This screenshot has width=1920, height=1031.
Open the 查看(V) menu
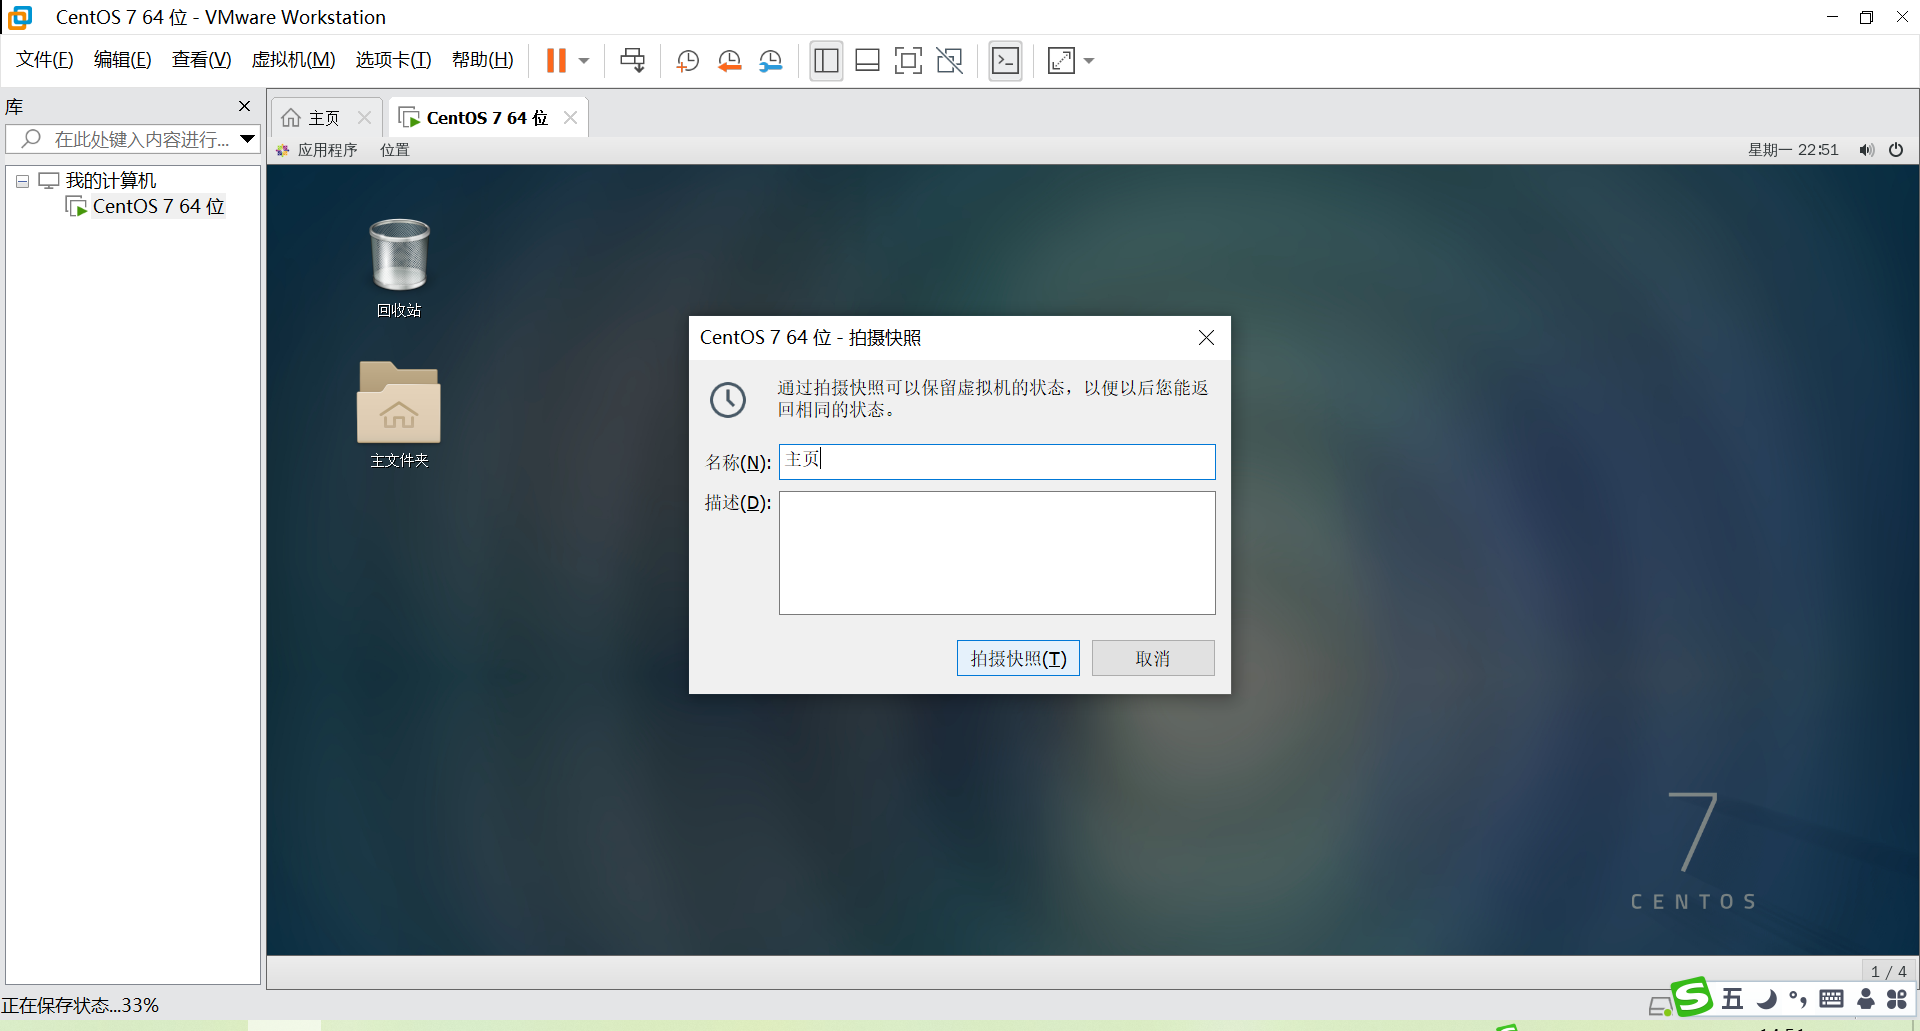click(x=202, y=60)
